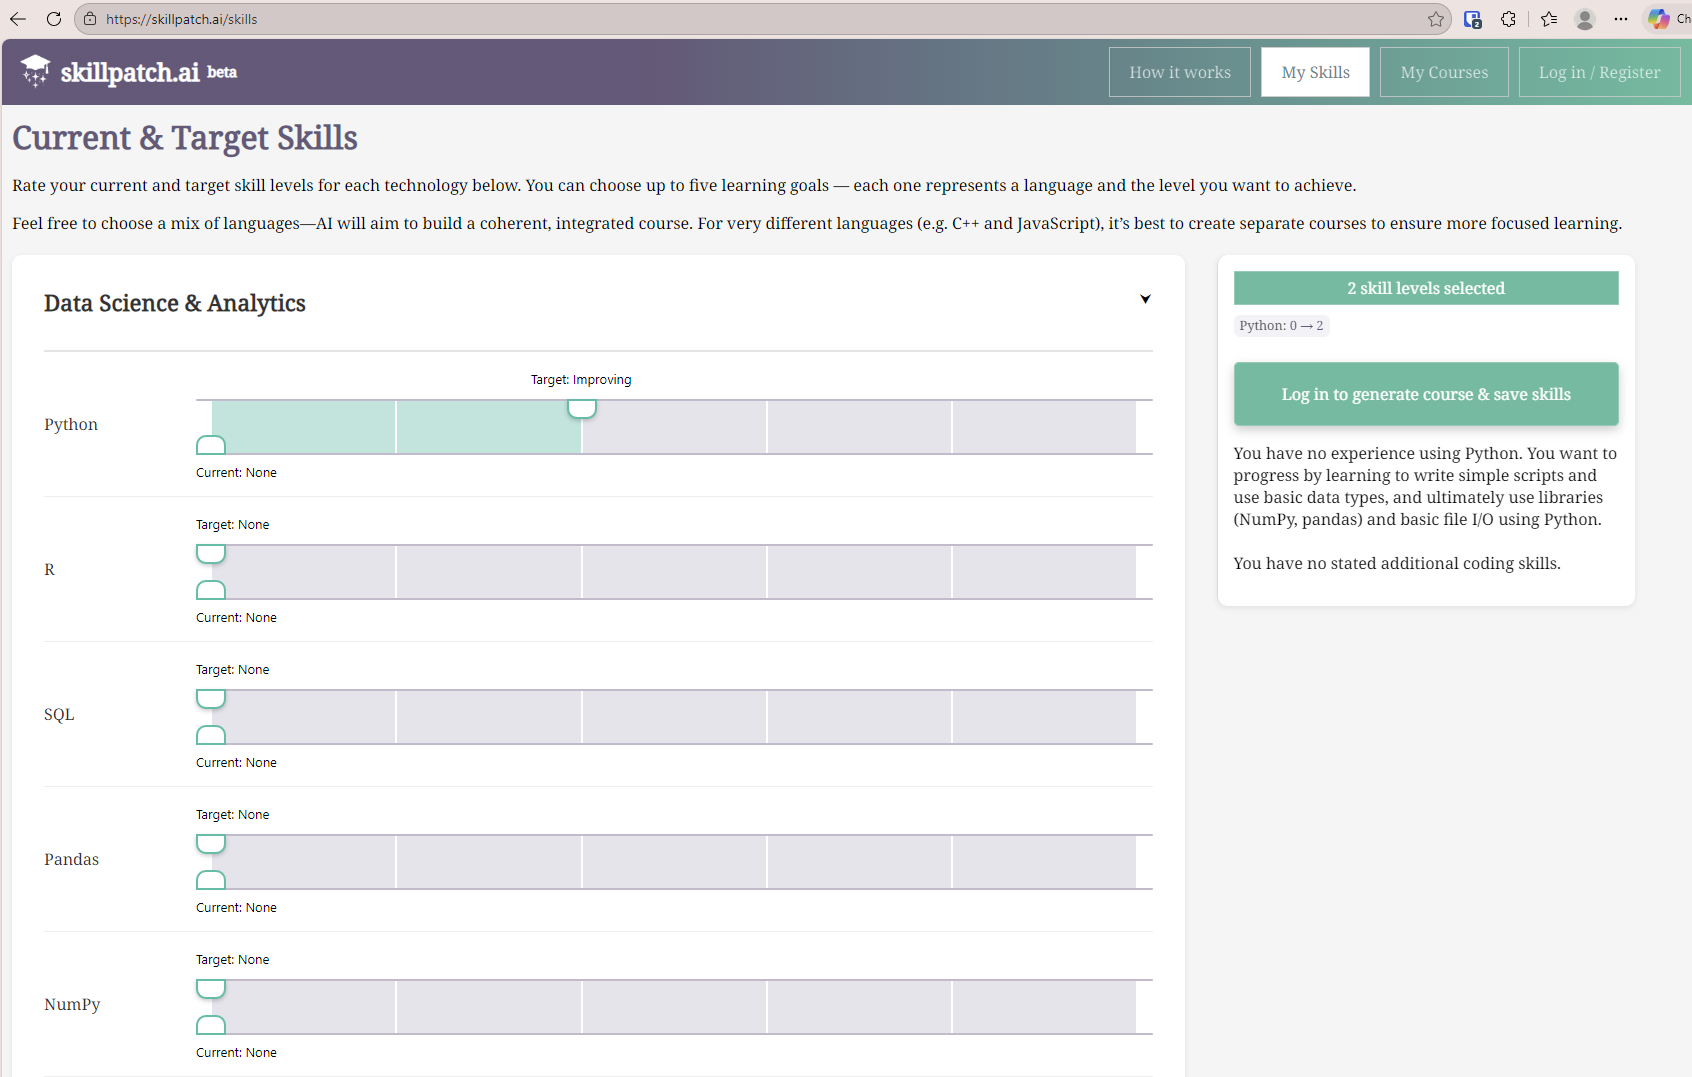Viewport: 1692px width, 1077px height.
Task: Open the favorites list icon
Action: pos(1549,19)
